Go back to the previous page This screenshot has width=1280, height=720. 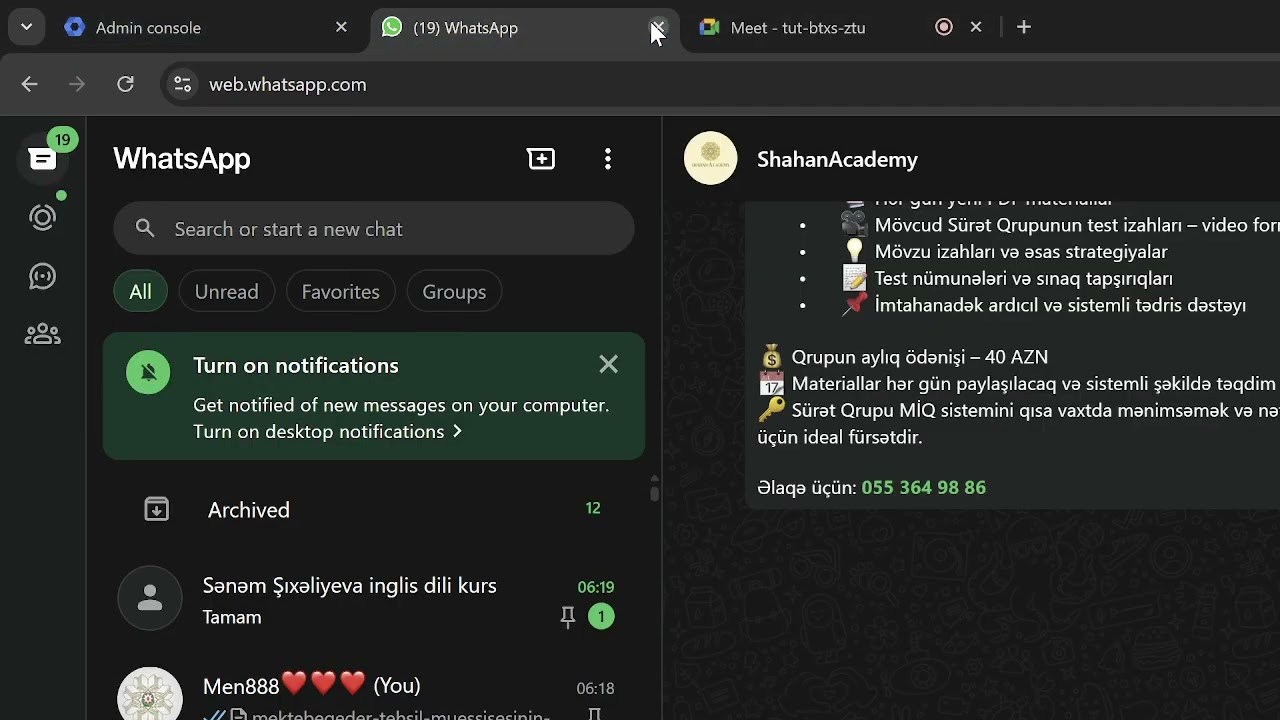pyautogui.click(x=29, y=84)
